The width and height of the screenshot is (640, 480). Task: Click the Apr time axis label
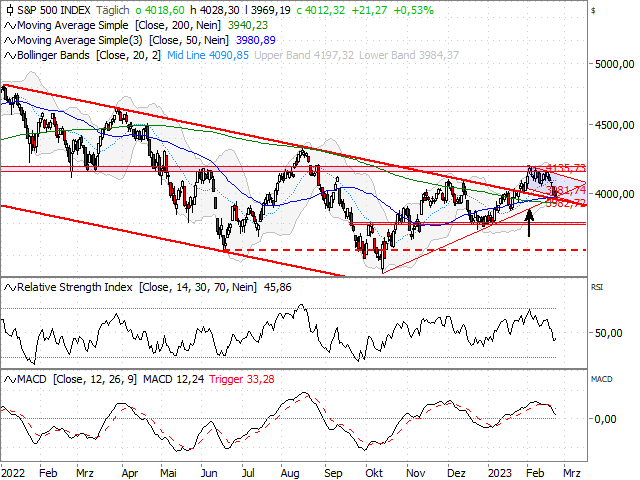click(130, 473)
